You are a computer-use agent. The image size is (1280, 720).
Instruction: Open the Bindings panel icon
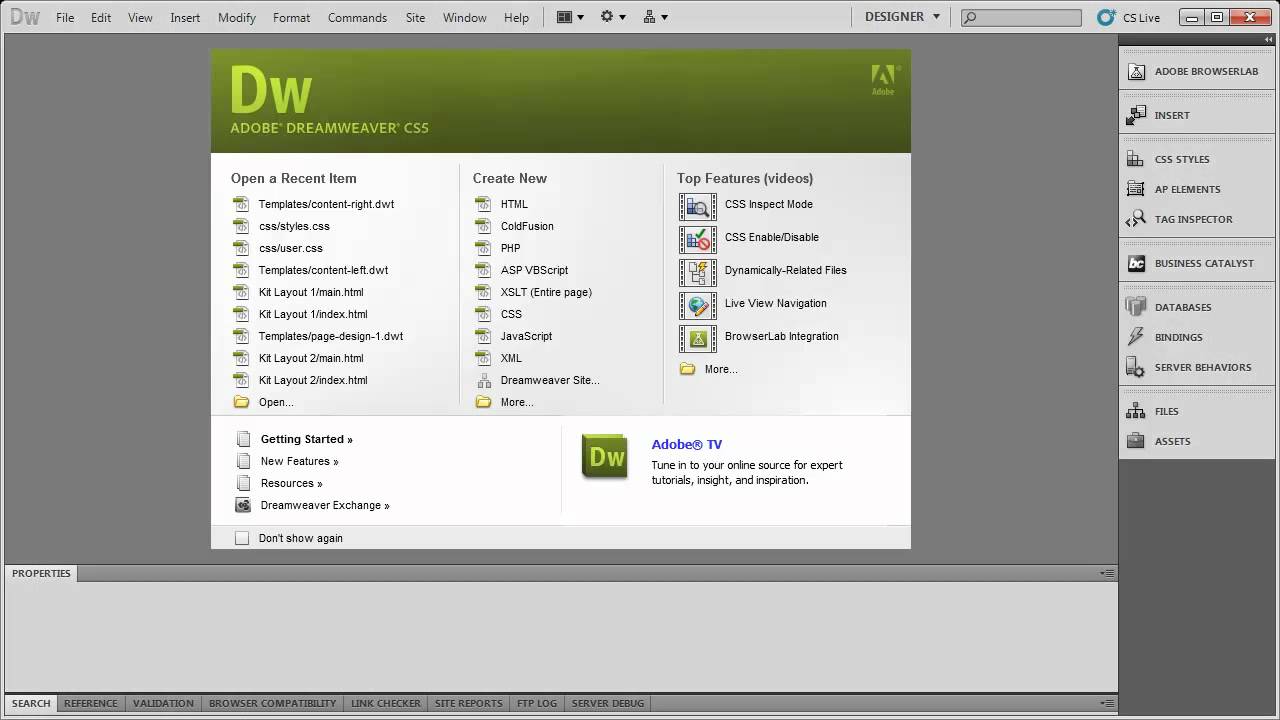[x=1135, y=337]
